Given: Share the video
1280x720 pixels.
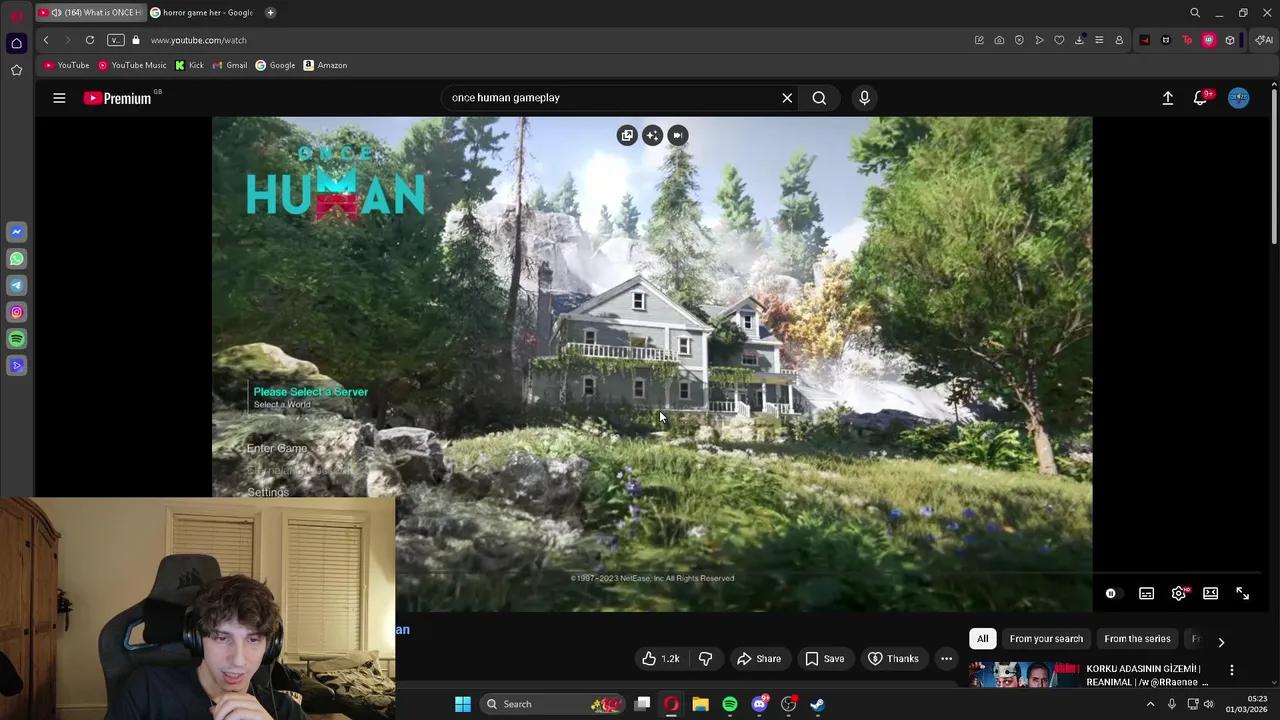Looking at the screenshot, I should (x=759, y=658).
